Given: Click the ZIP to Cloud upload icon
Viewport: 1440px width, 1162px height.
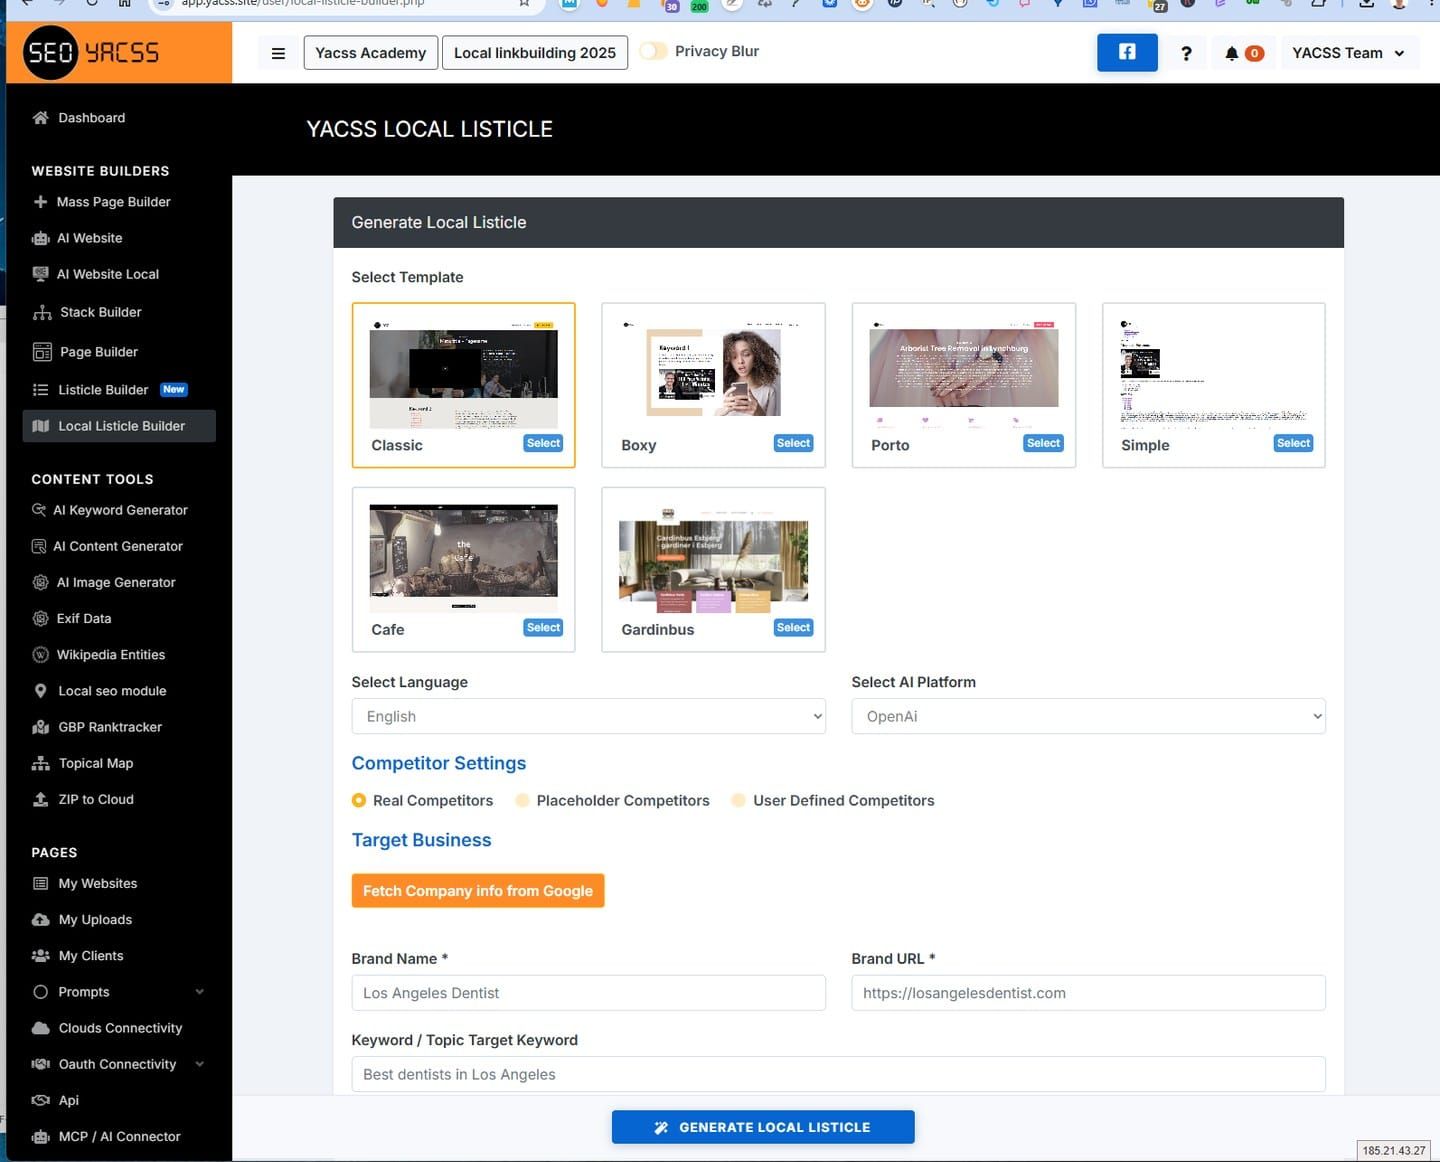Looking at the screenshot, I should pos(40,799).
